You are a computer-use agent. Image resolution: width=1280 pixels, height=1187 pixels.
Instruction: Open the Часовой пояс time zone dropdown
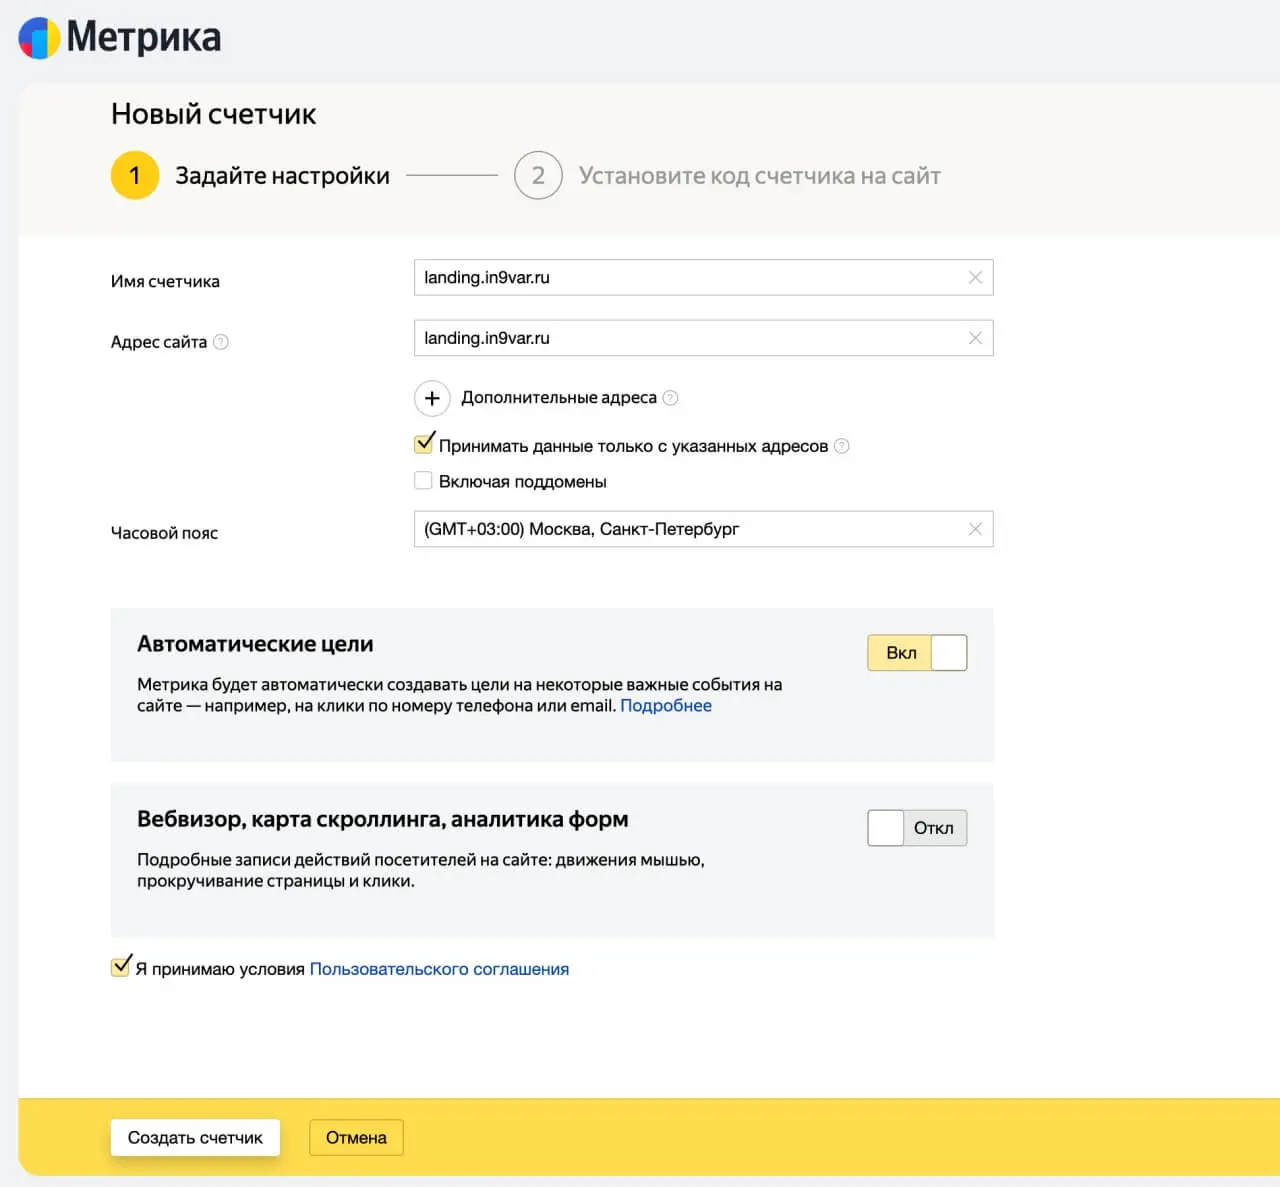click(x=703, y=529)
